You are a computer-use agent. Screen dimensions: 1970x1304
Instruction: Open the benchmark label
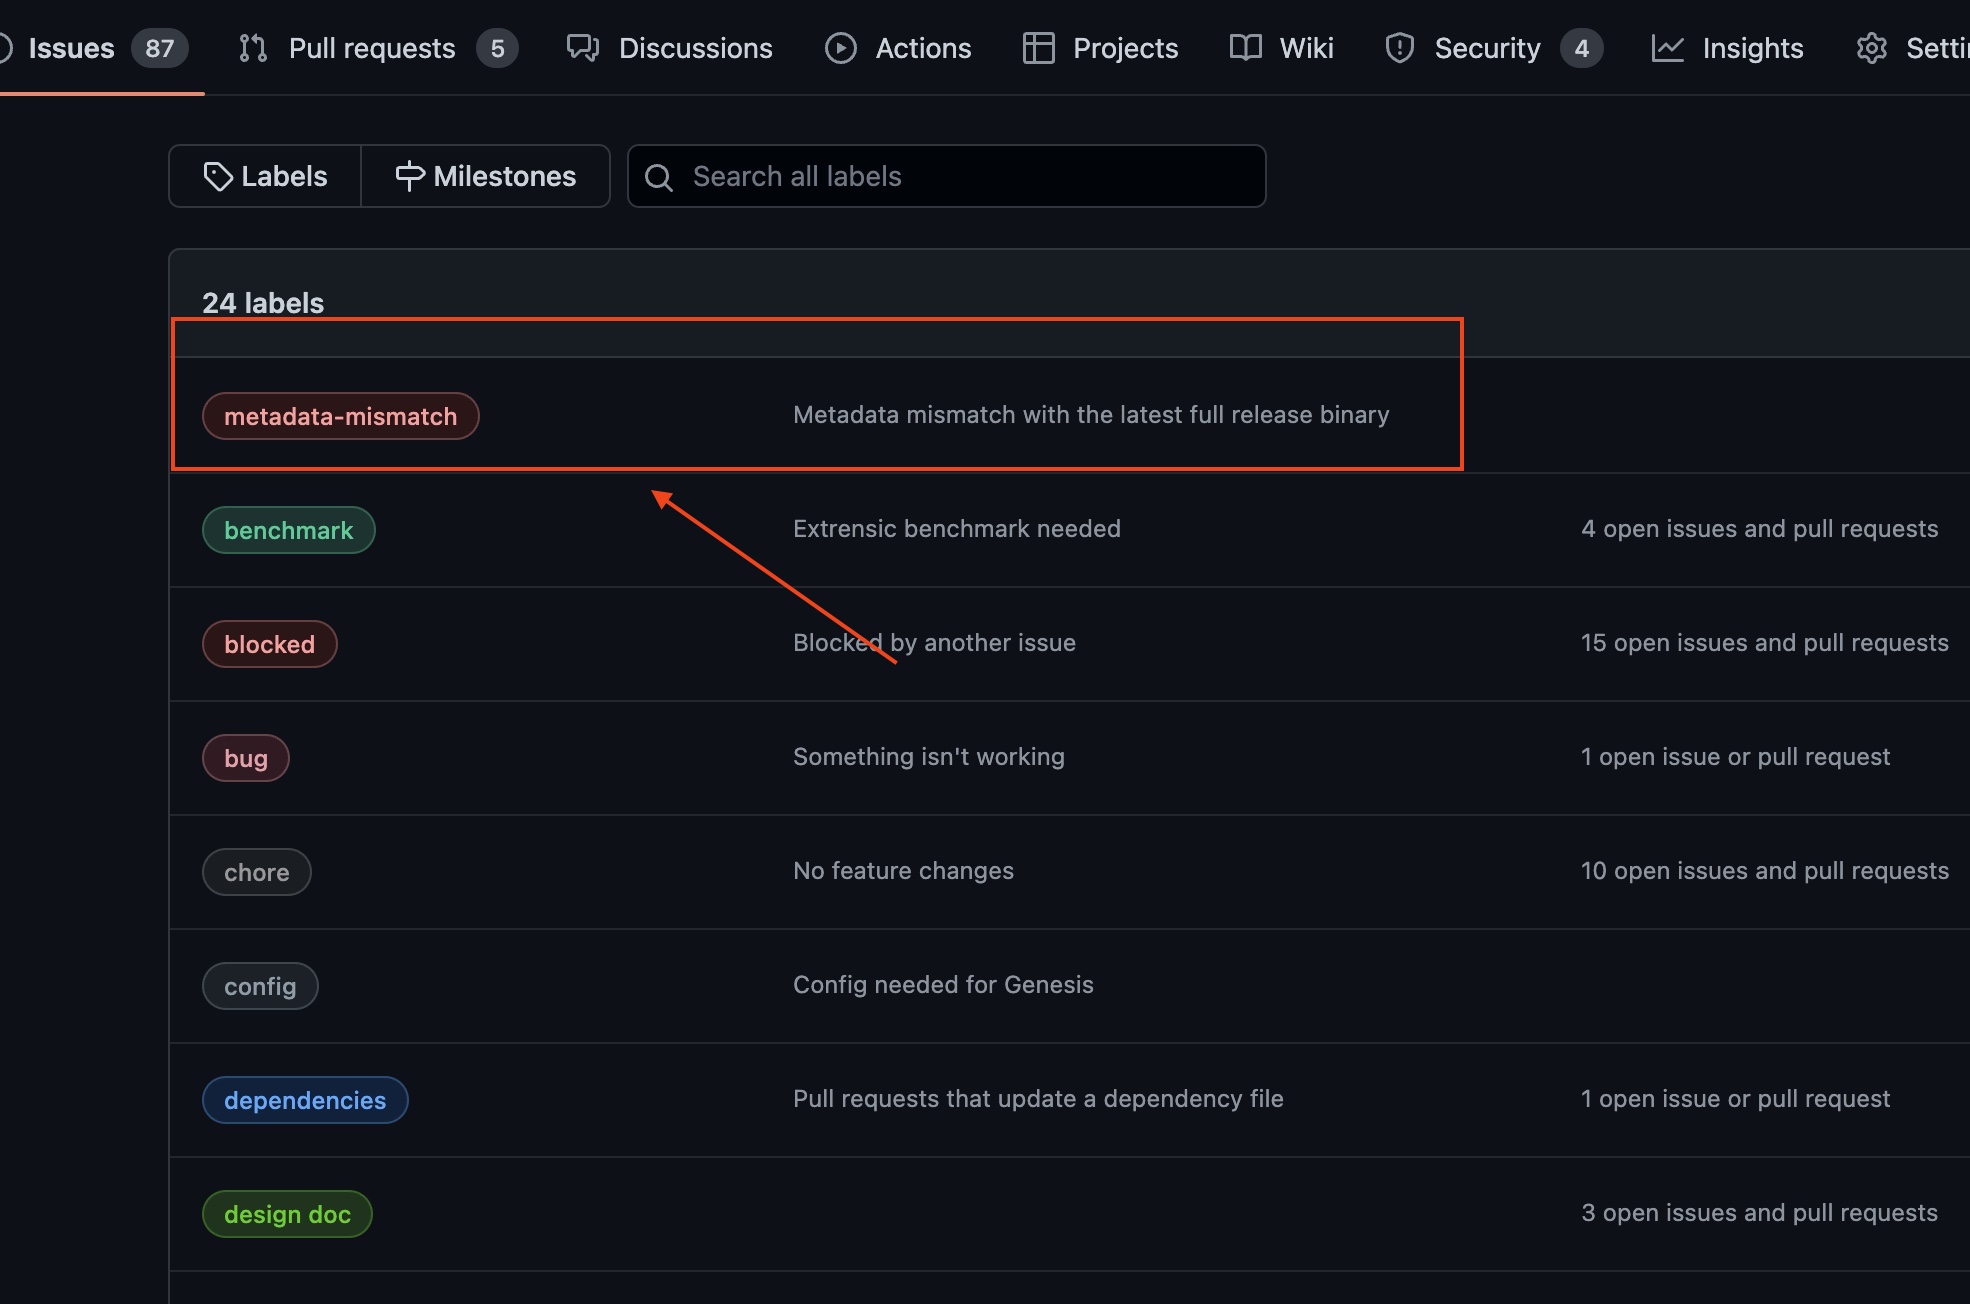click(288, 530)
